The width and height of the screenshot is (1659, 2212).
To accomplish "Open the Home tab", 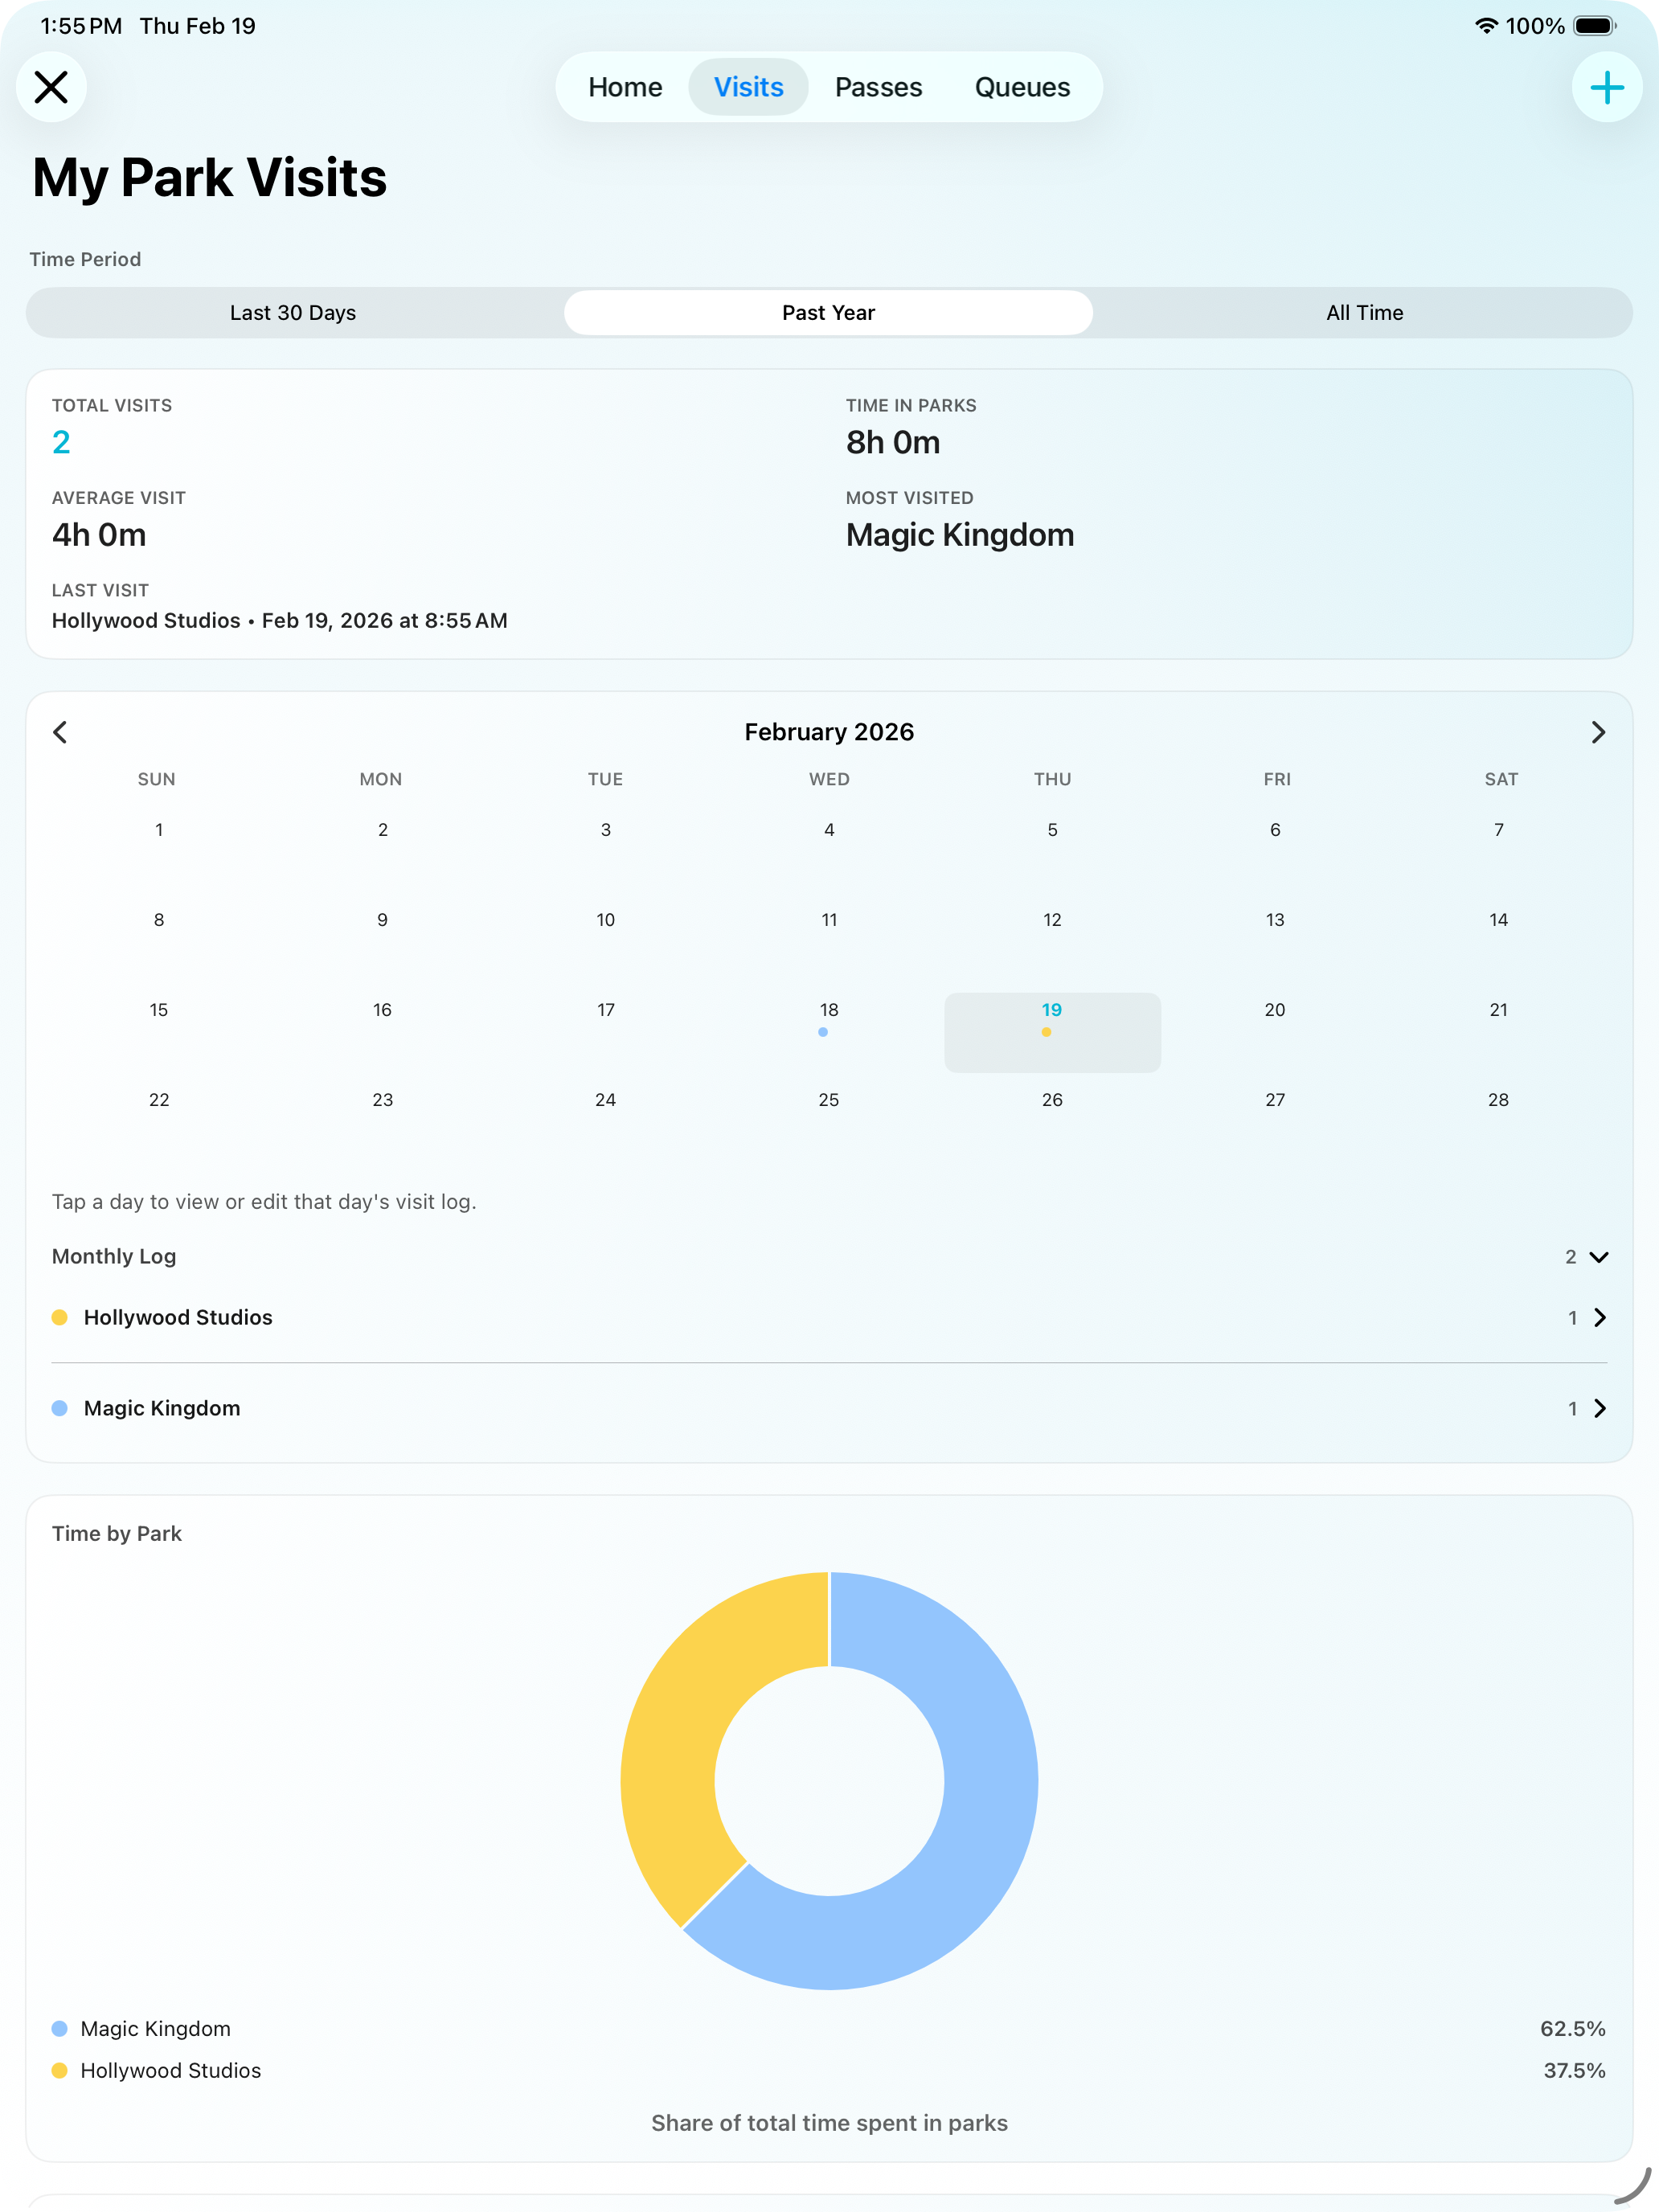I will coord(625,87).
